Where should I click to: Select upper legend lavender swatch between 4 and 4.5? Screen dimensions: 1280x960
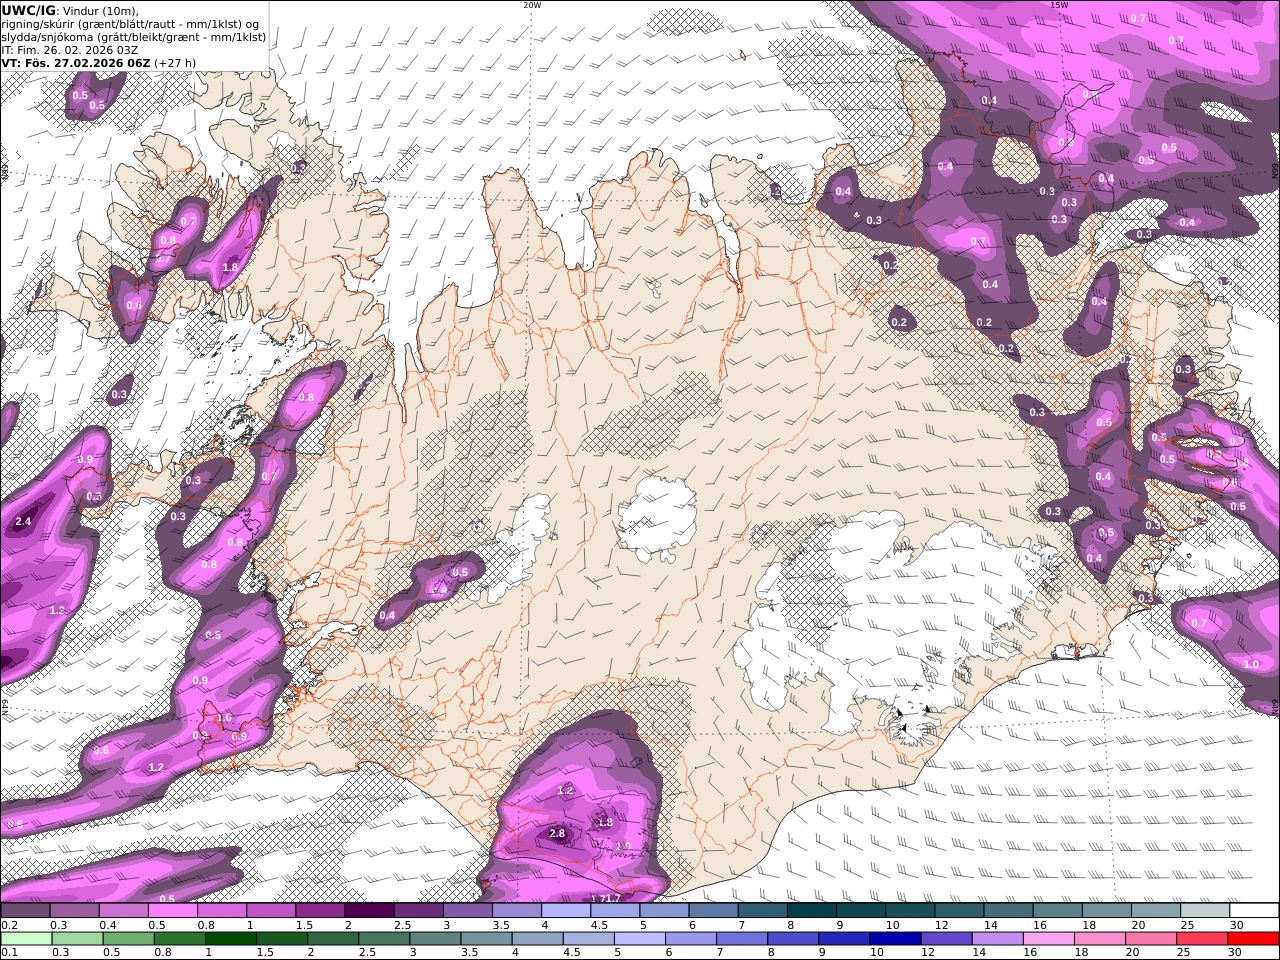565,910
